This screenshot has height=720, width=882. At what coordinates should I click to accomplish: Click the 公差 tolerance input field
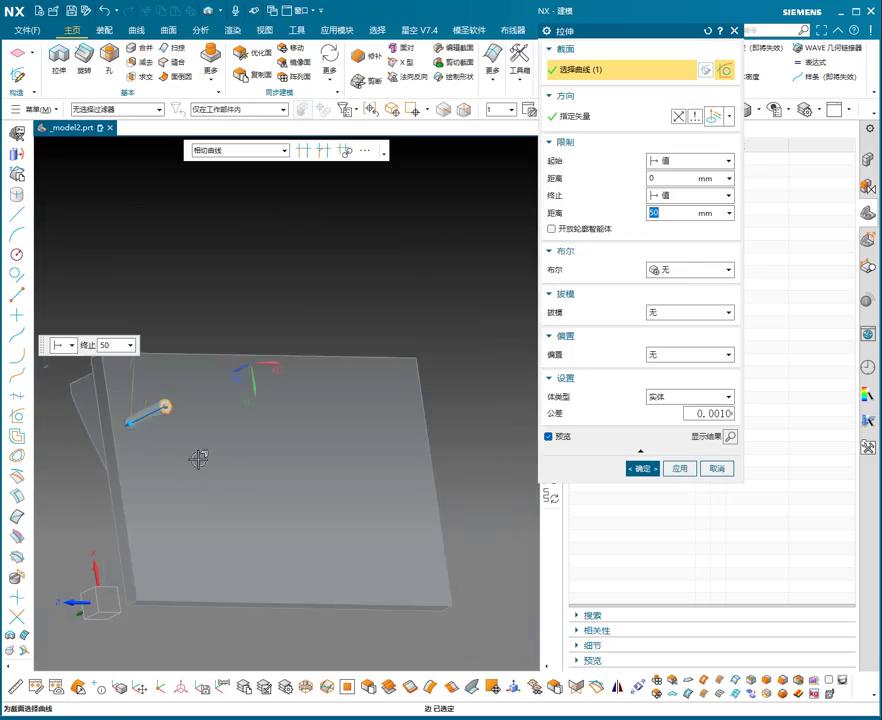pyautogui.click(x=709, y=414)
